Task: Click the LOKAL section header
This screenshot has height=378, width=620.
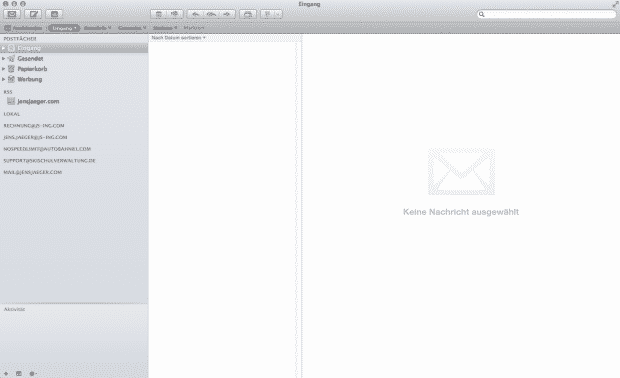Action: [11, 114]
